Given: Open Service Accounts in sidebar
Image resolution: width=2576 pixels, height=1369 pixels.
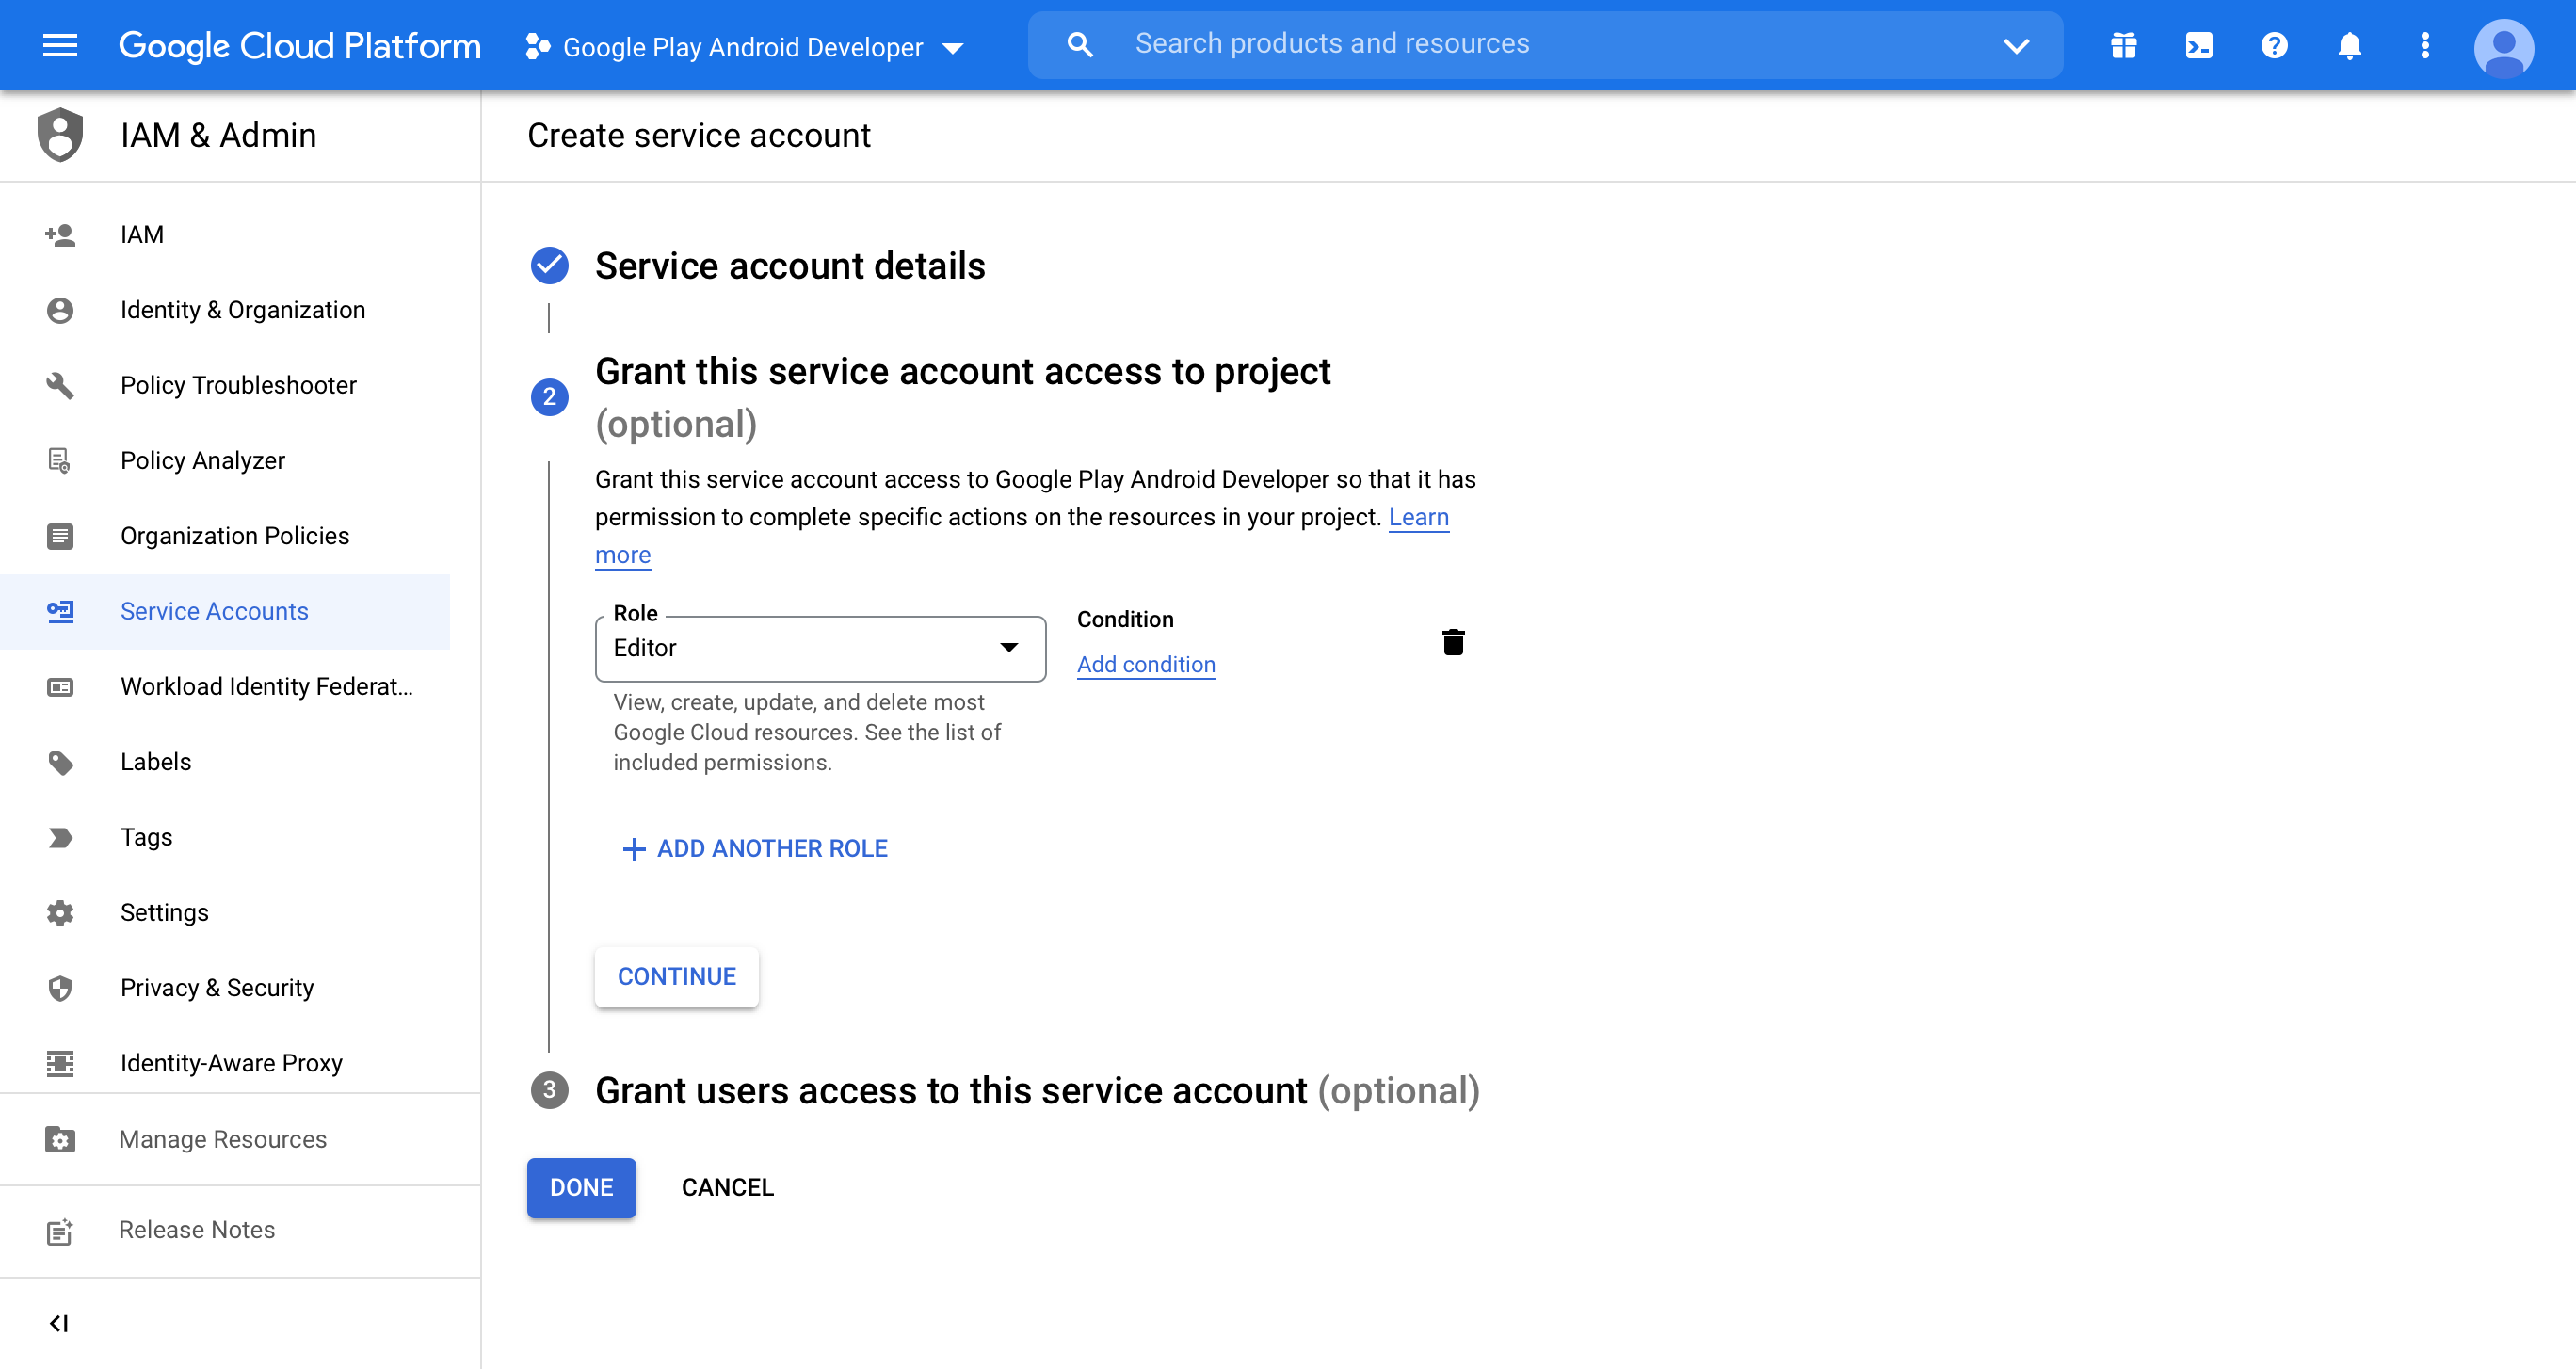Looking at the screenshot, I should pos(214,611).
